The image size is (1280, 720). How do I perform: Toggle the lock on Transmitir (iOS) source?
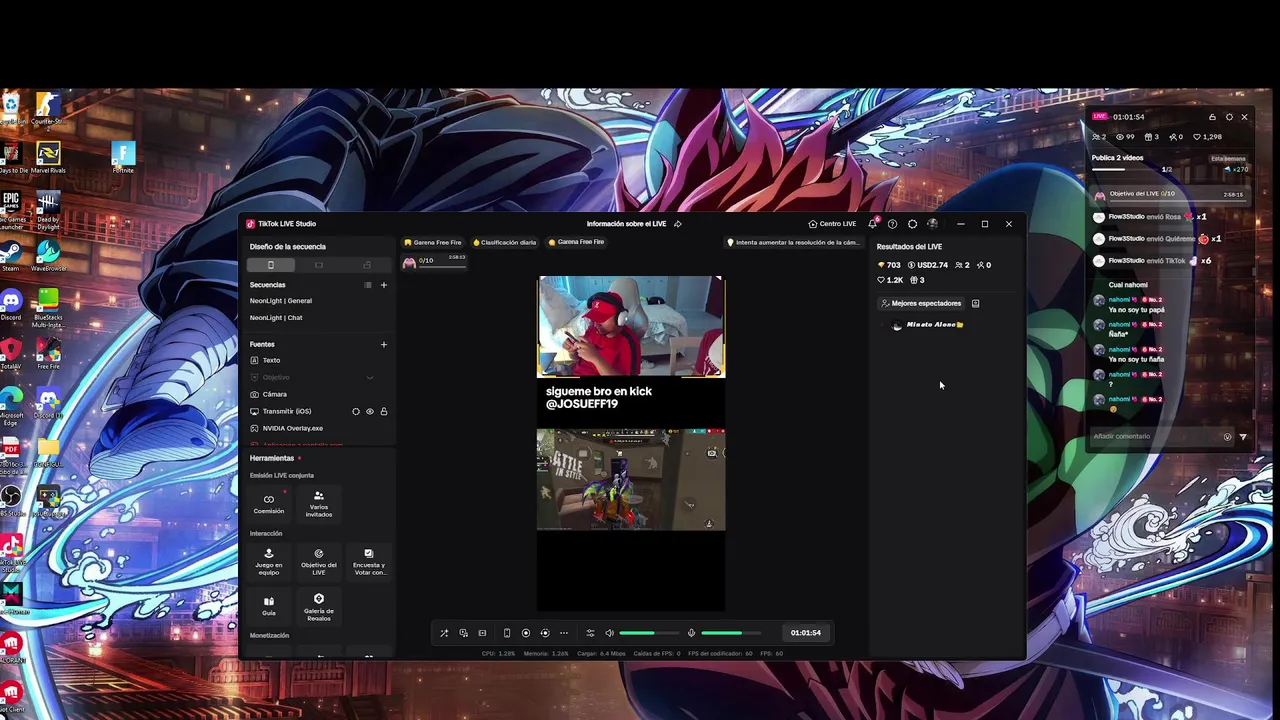pyautogui.click(x=383, y=411)
